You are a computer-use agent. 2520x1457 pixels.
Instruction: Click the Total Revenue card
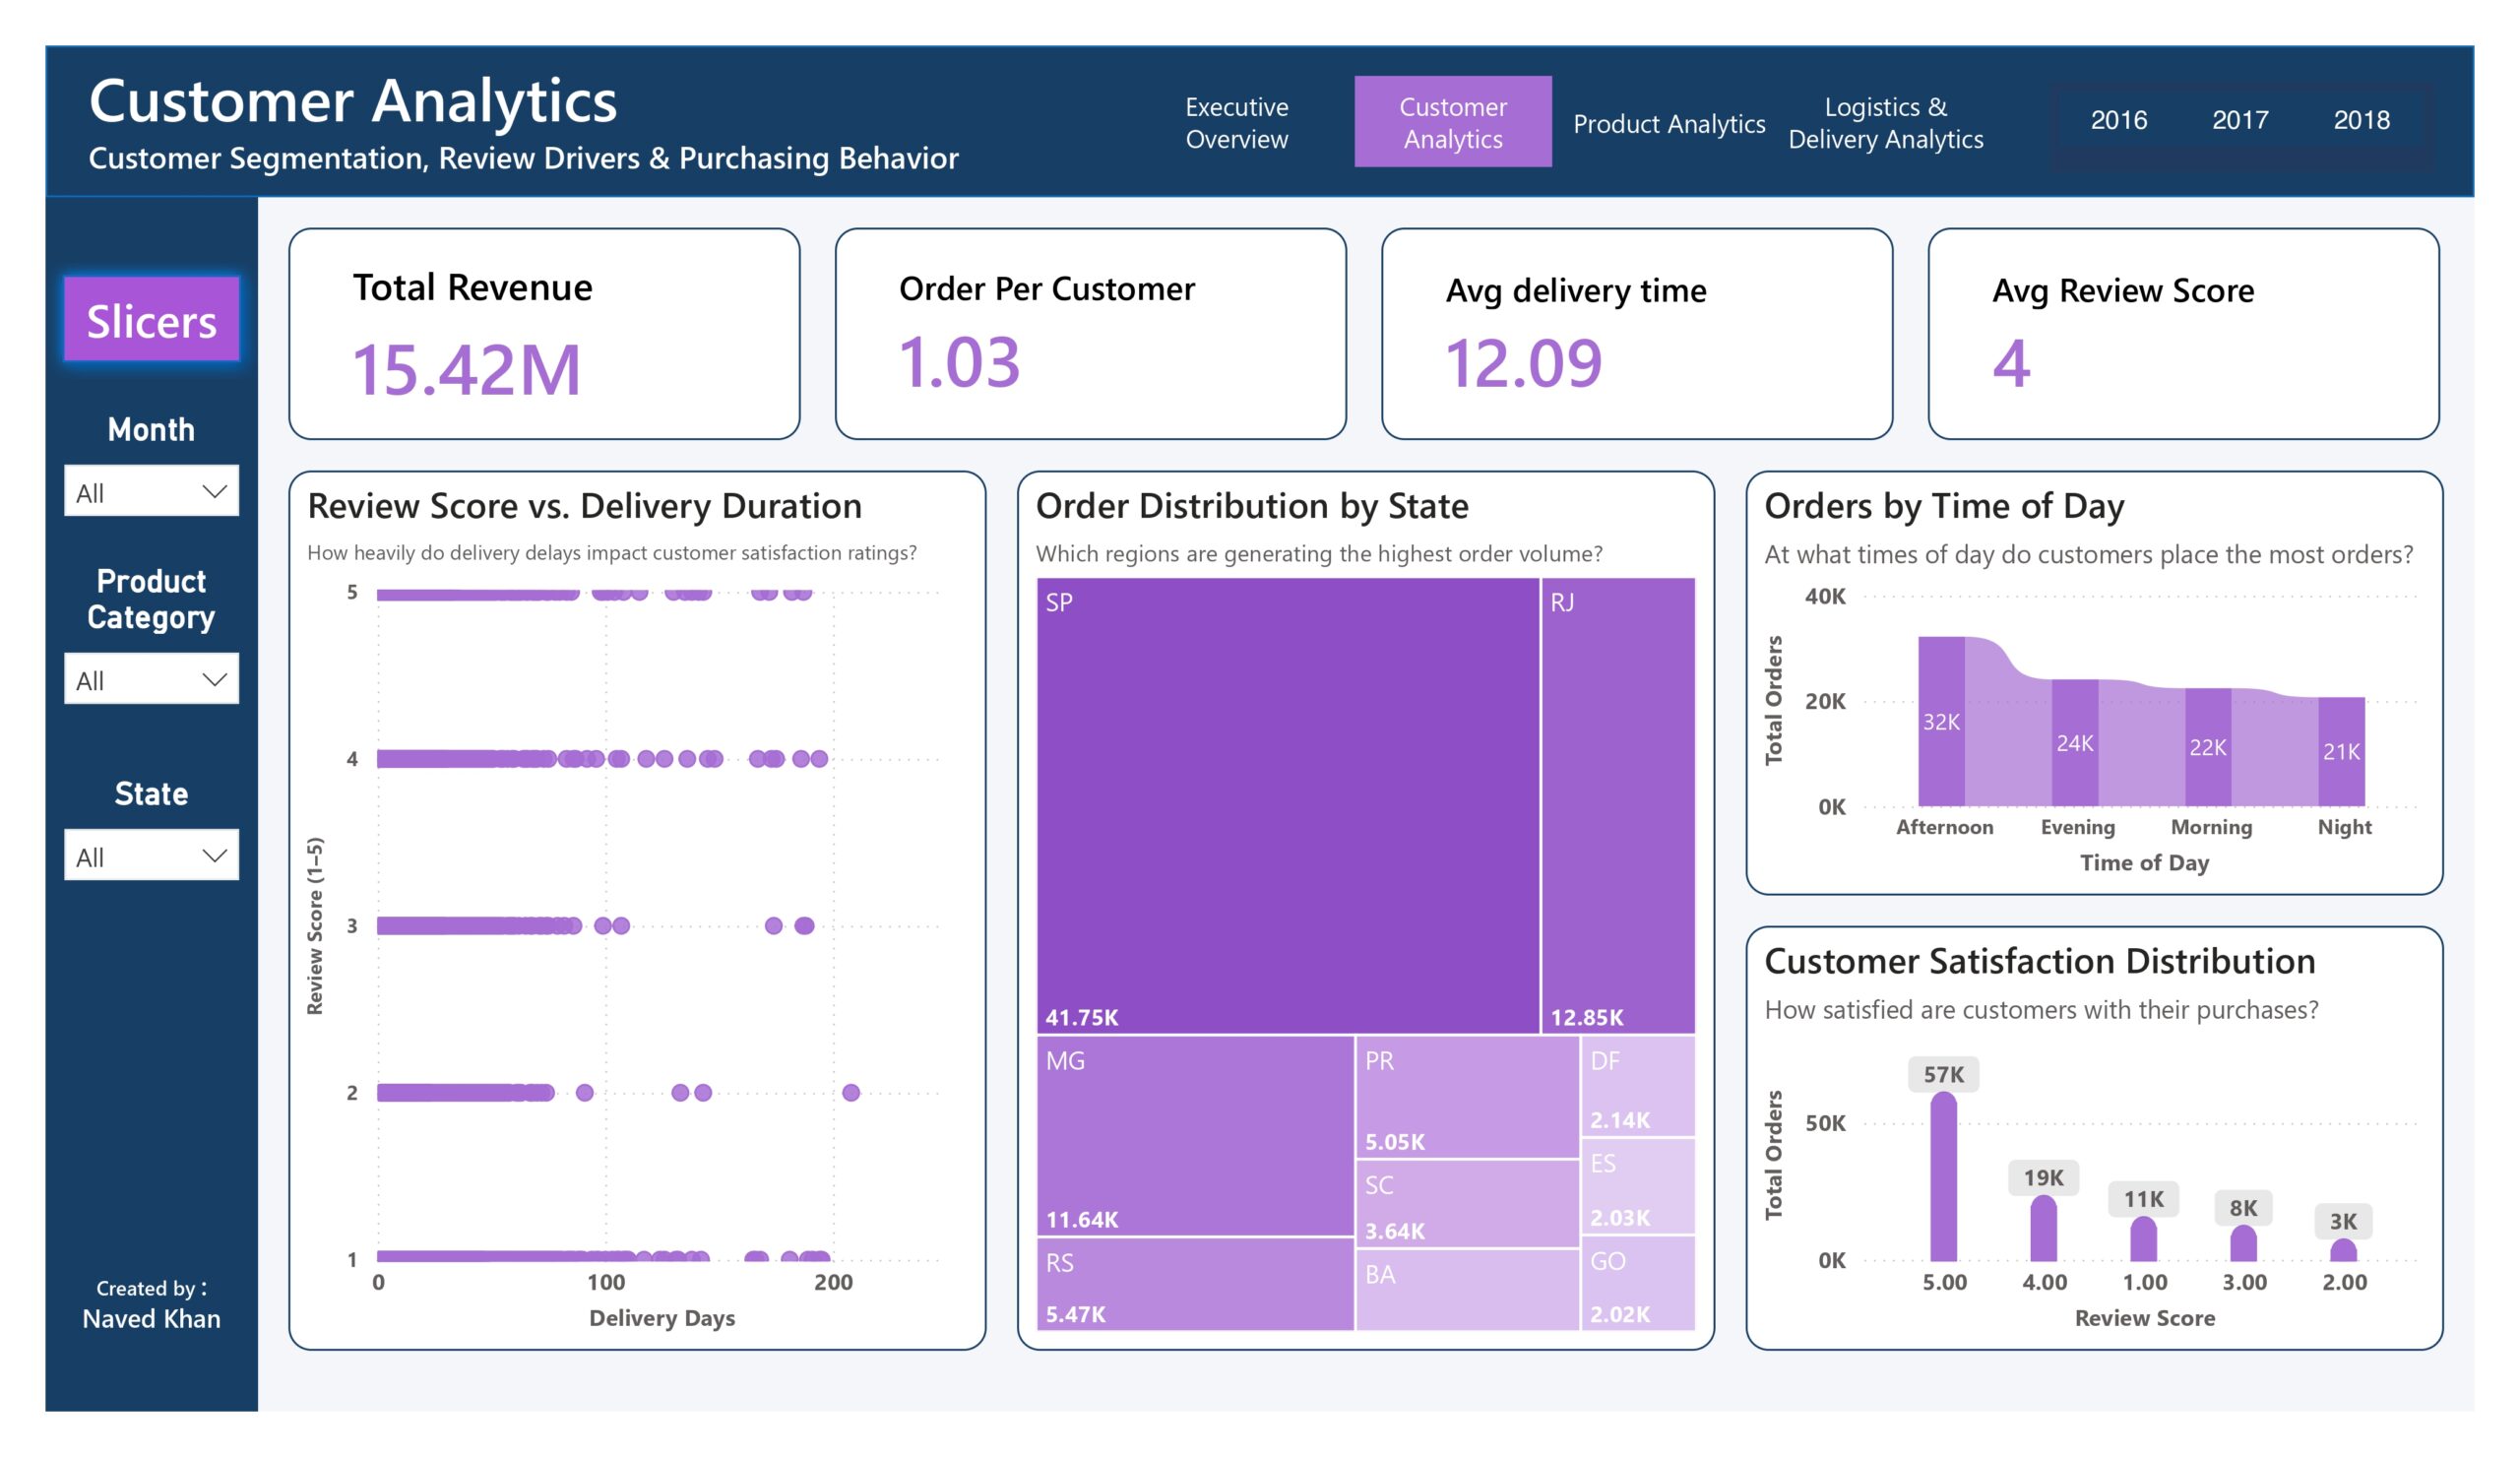pyautogui.click(x=544, y=334)
